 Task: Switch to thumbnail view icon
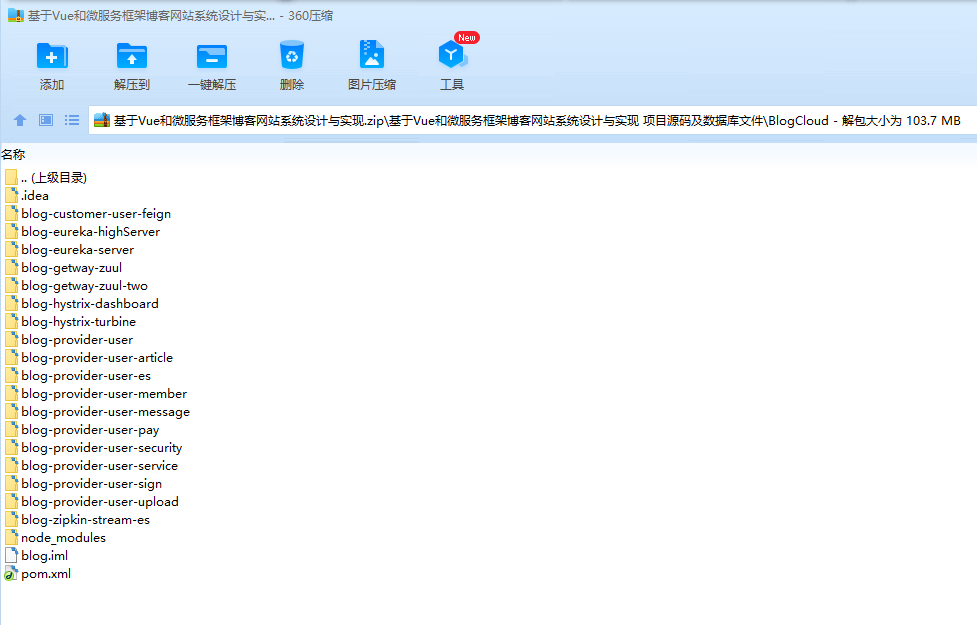46,120
